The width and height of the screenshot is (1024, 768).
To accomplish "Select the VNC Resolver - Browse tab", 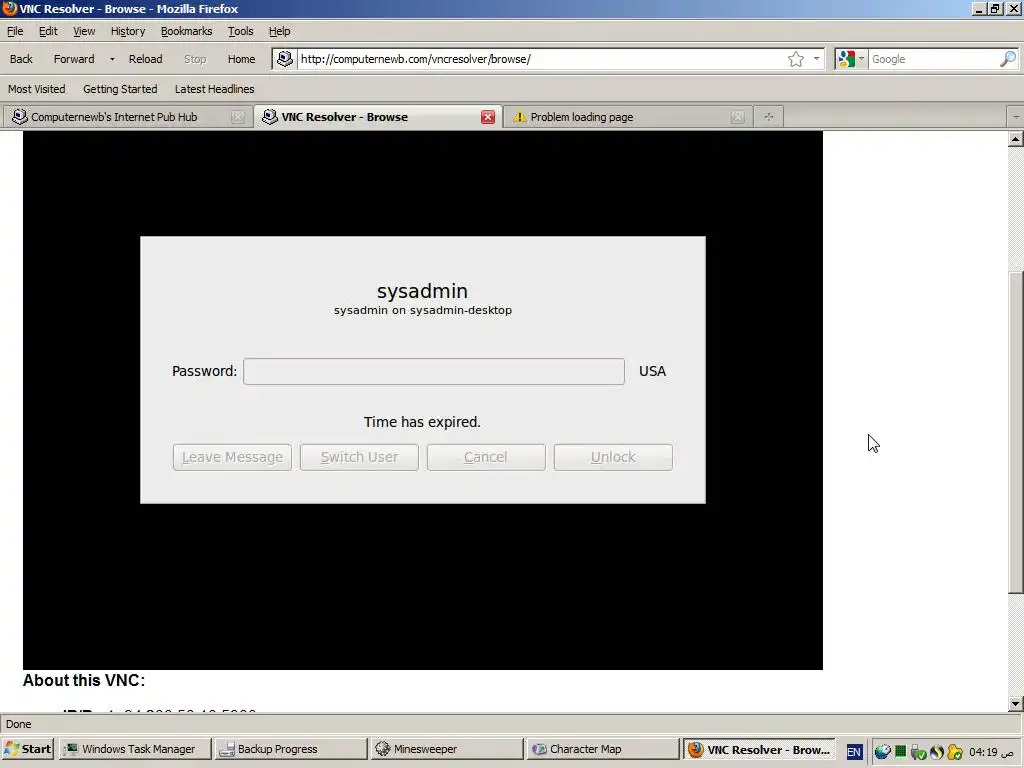I will 377,117.
